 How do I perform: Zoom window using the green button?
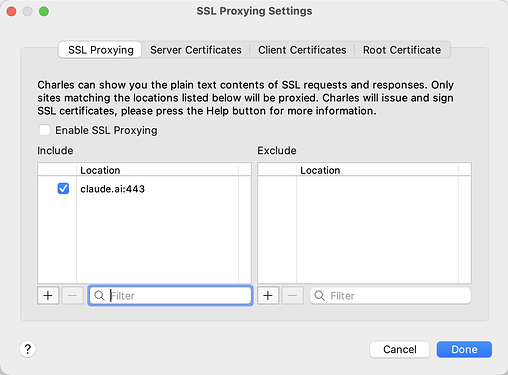[44, 11]
